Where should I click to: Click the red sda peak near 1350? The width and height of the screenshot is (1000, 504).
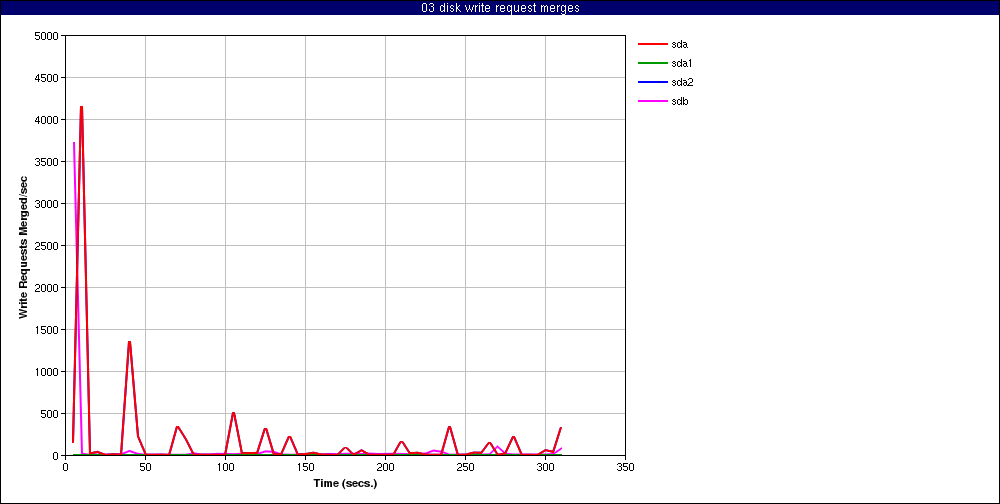pyautogui.click(x=129, y=342)
